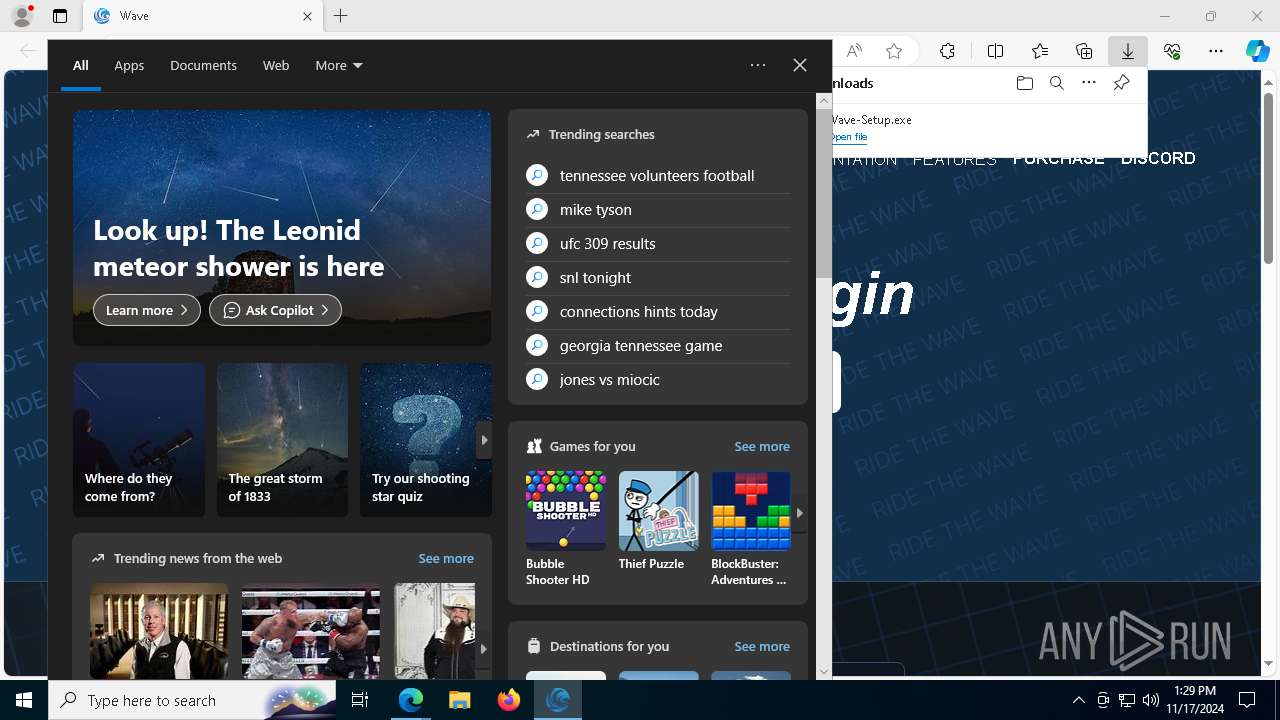Show next games carousel arrow
The image size is (1280, 720).
tap(799, 512)
